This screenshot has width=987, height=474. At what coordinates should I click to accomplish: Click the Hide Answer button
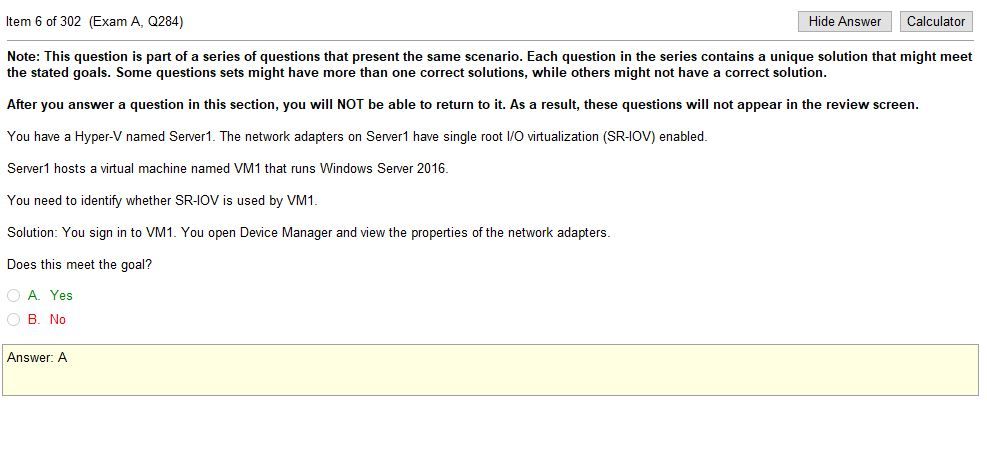845,21
